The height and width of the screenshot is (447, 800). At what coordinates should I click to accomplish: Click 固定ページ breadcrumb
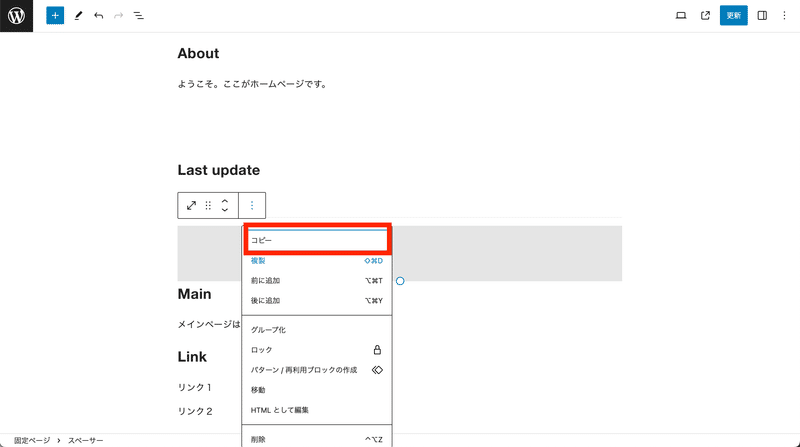tap(32, 440)
